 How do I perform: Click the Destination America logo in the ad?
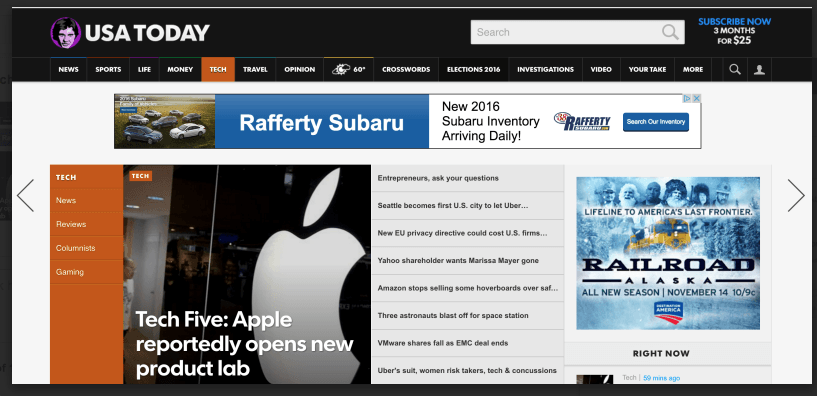(x=668, y=312)
